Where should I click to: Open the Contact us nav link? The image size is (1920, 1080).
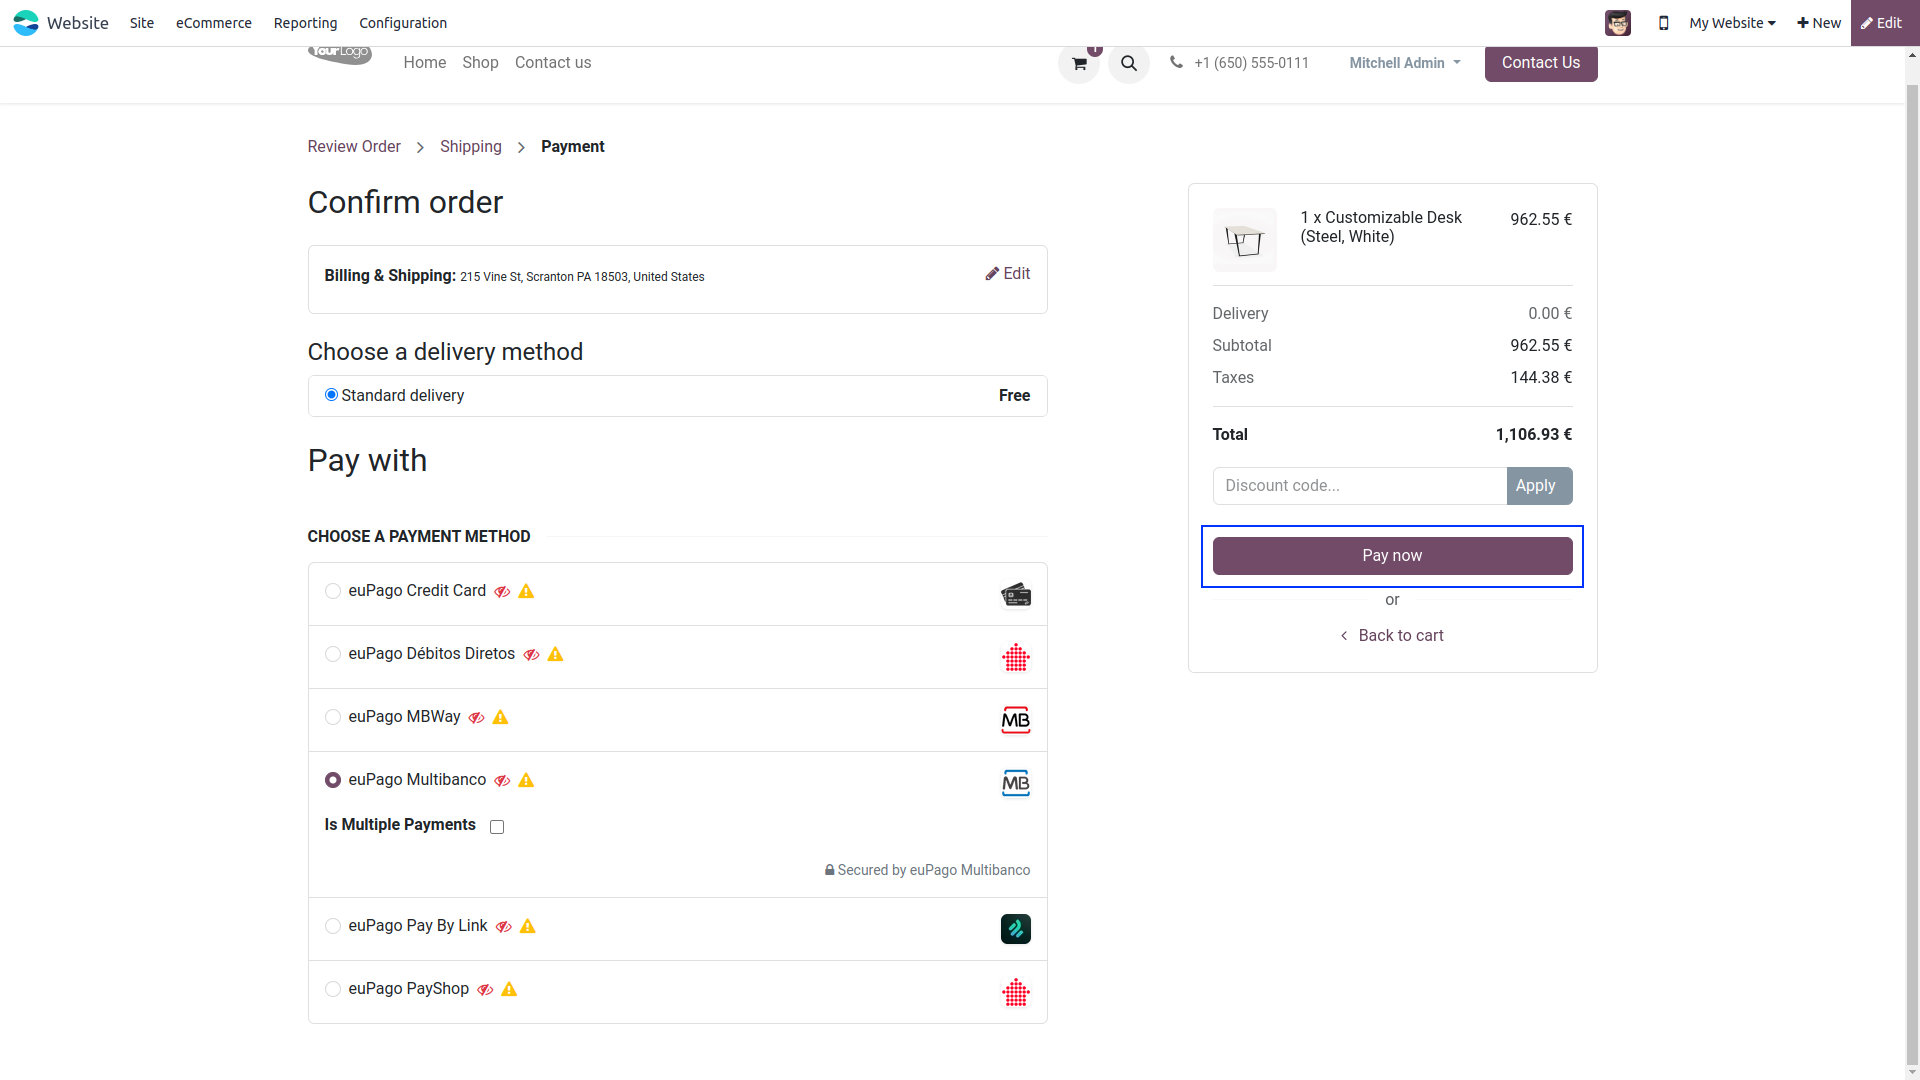pos(553,63)
